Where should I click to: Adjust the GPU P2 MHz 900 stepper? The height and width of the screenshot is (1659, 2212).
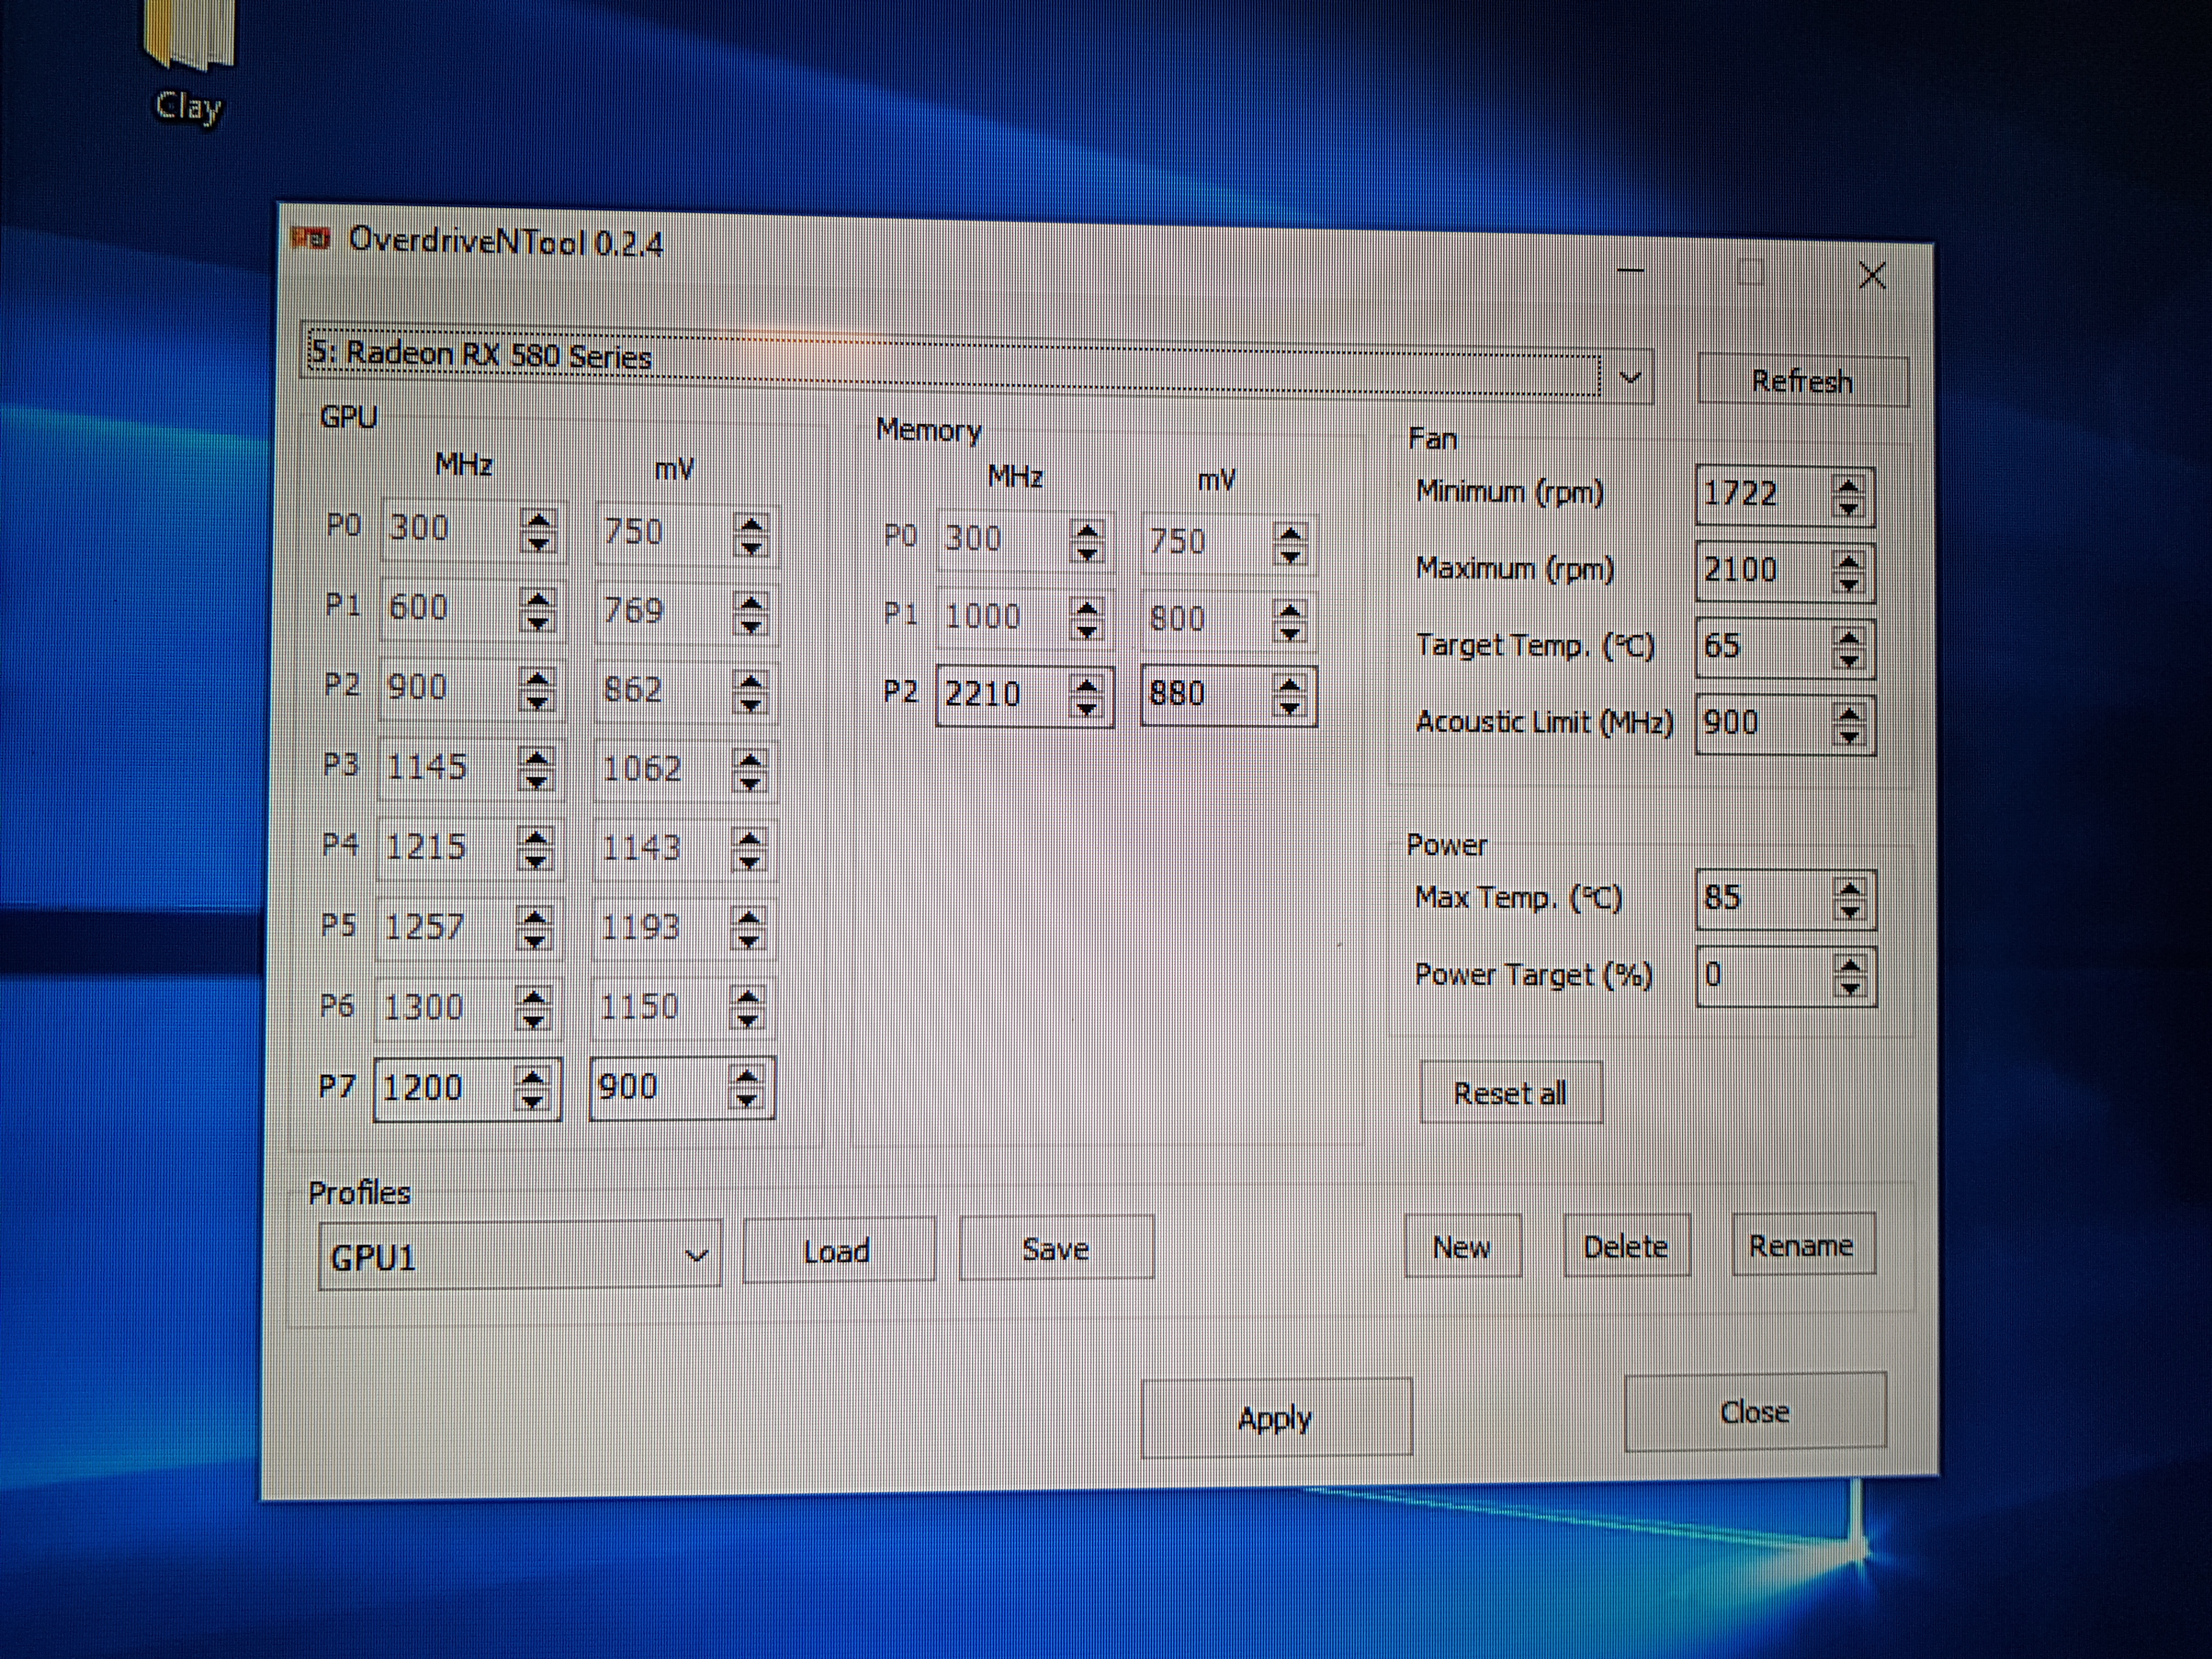coord(537,690)
